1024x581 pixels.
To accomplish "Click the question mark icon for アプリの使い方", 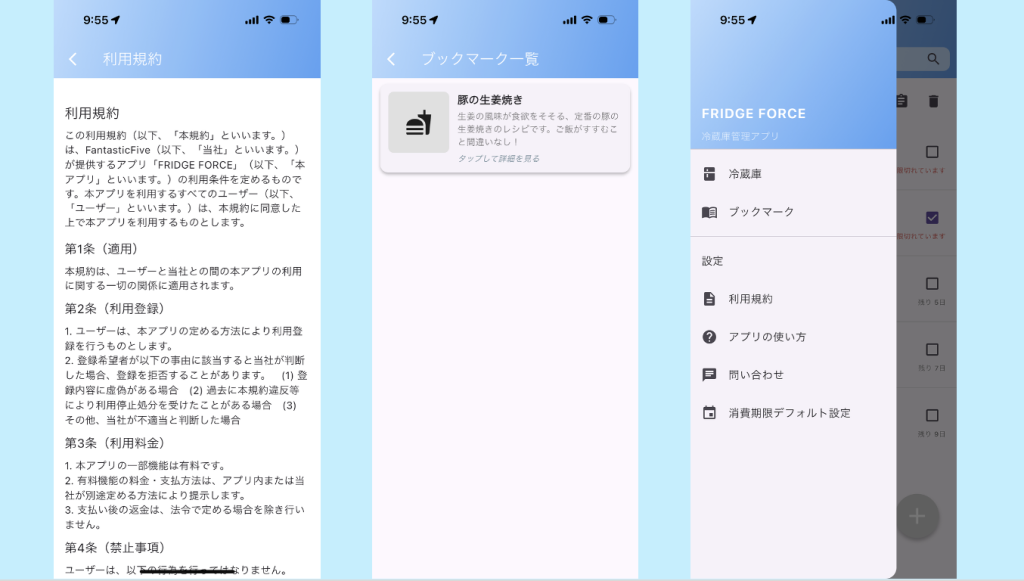I will [709, 337].
